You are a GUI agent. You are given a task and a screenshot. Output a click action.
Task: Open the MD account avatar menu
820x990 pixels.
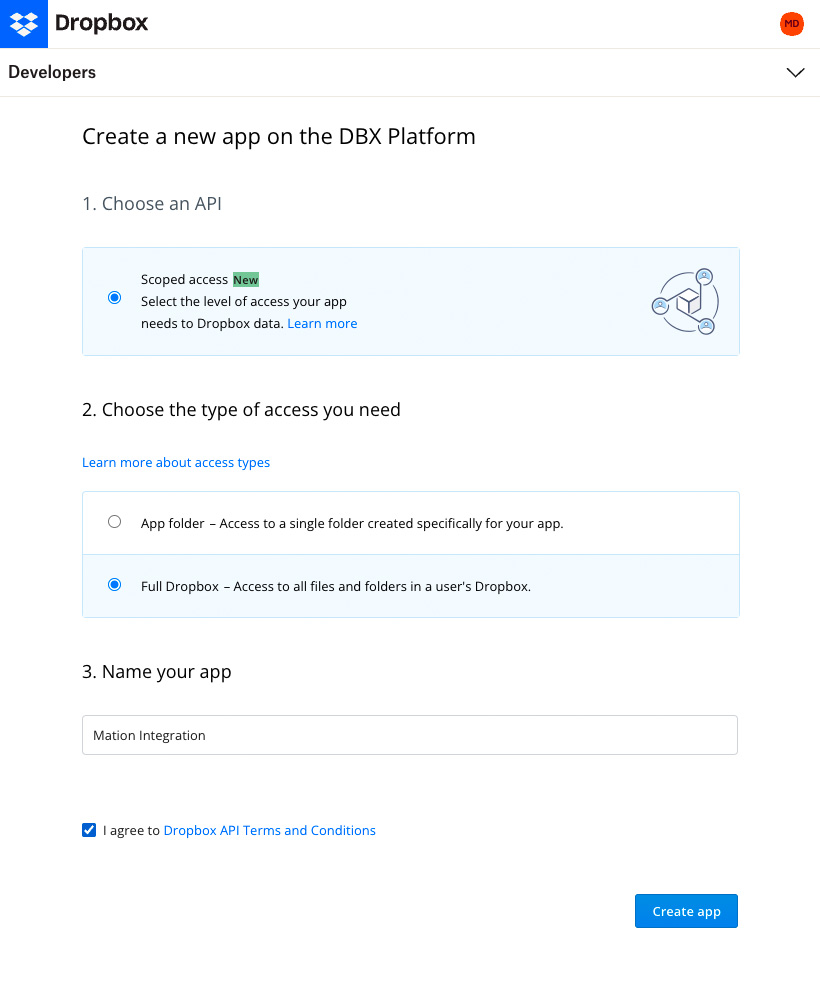click(x=791, y=24)
